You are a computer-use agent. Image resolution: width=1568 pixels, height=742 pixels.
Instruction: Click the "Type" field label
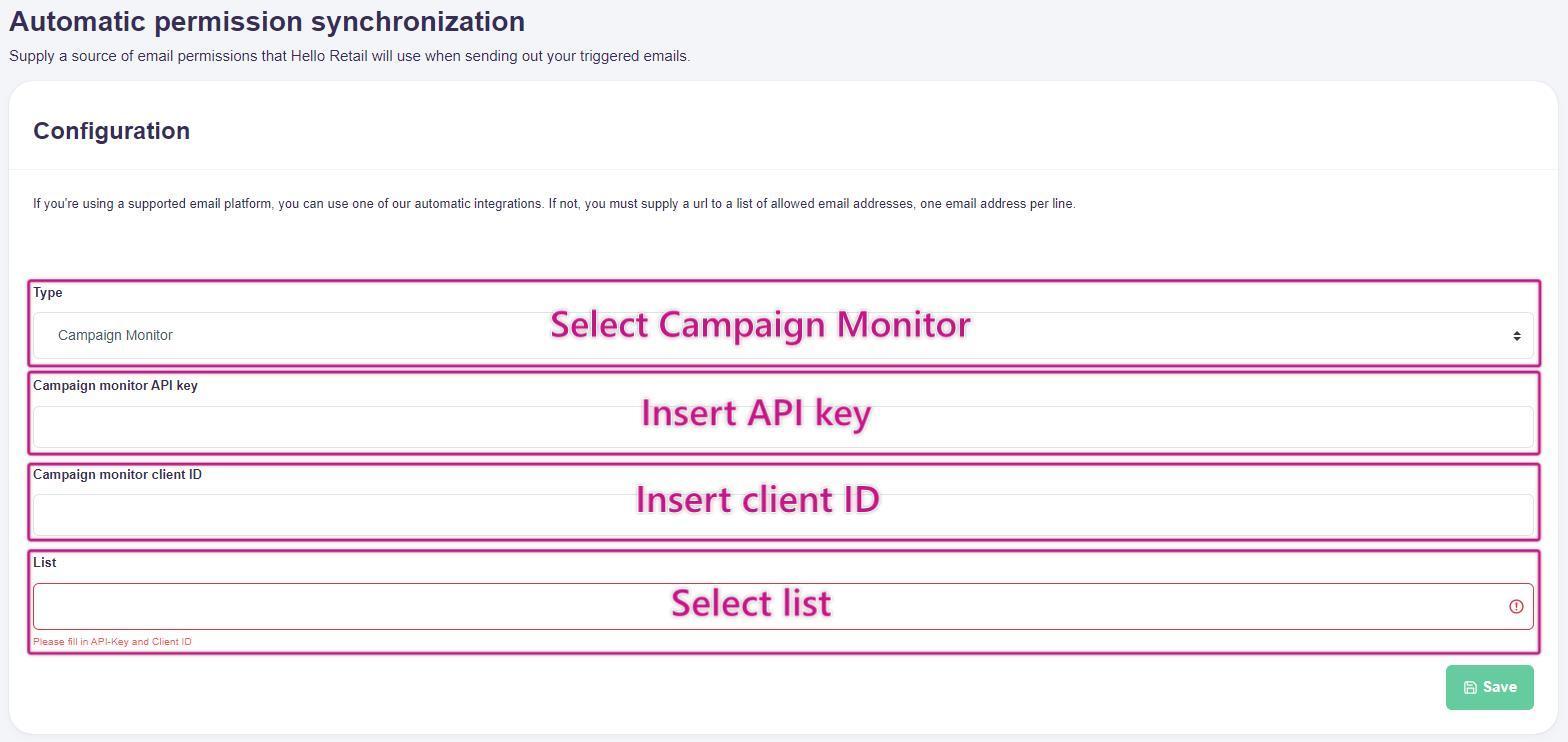48,293
